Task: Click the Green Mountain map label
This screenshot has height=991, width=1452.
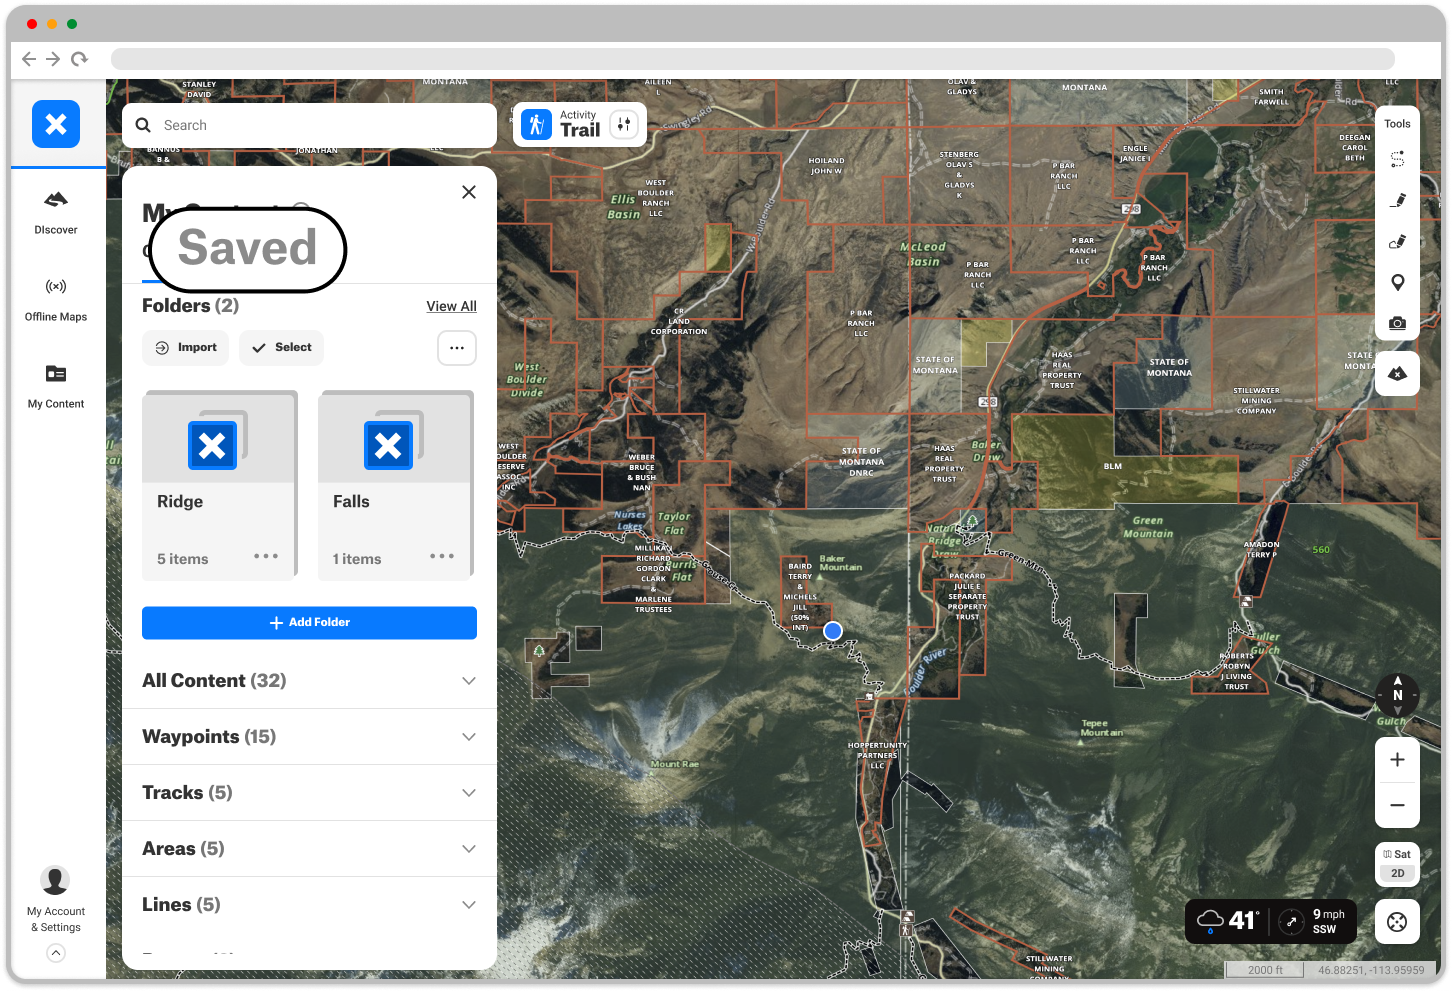Action: point(1148,527)
